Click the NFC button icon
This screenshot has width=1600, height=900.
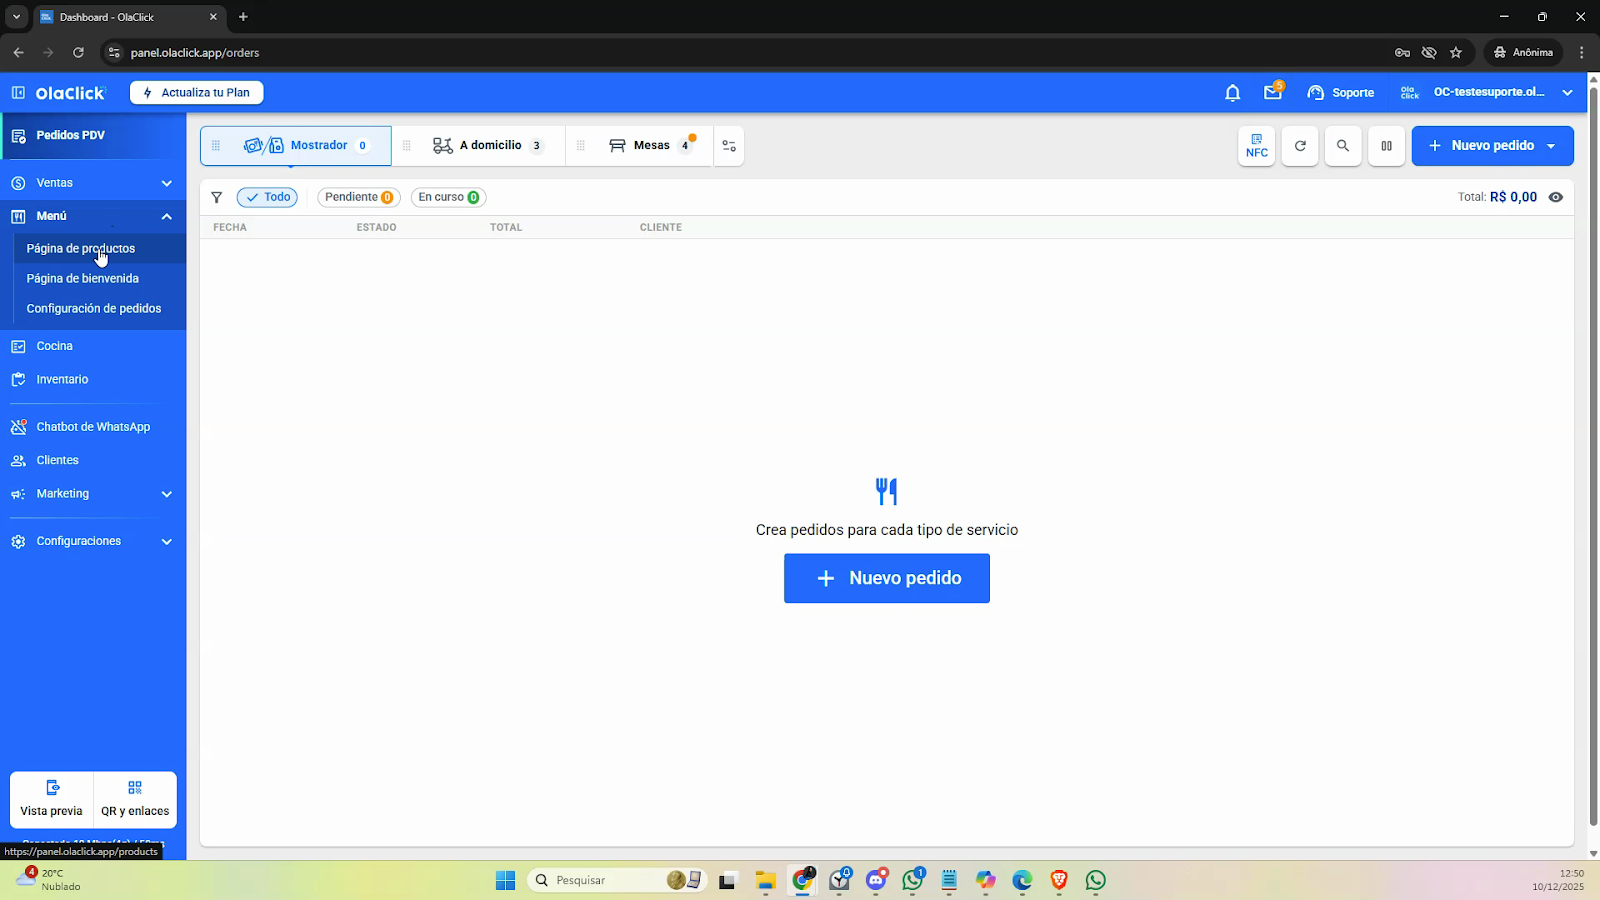click(1256, 146)
